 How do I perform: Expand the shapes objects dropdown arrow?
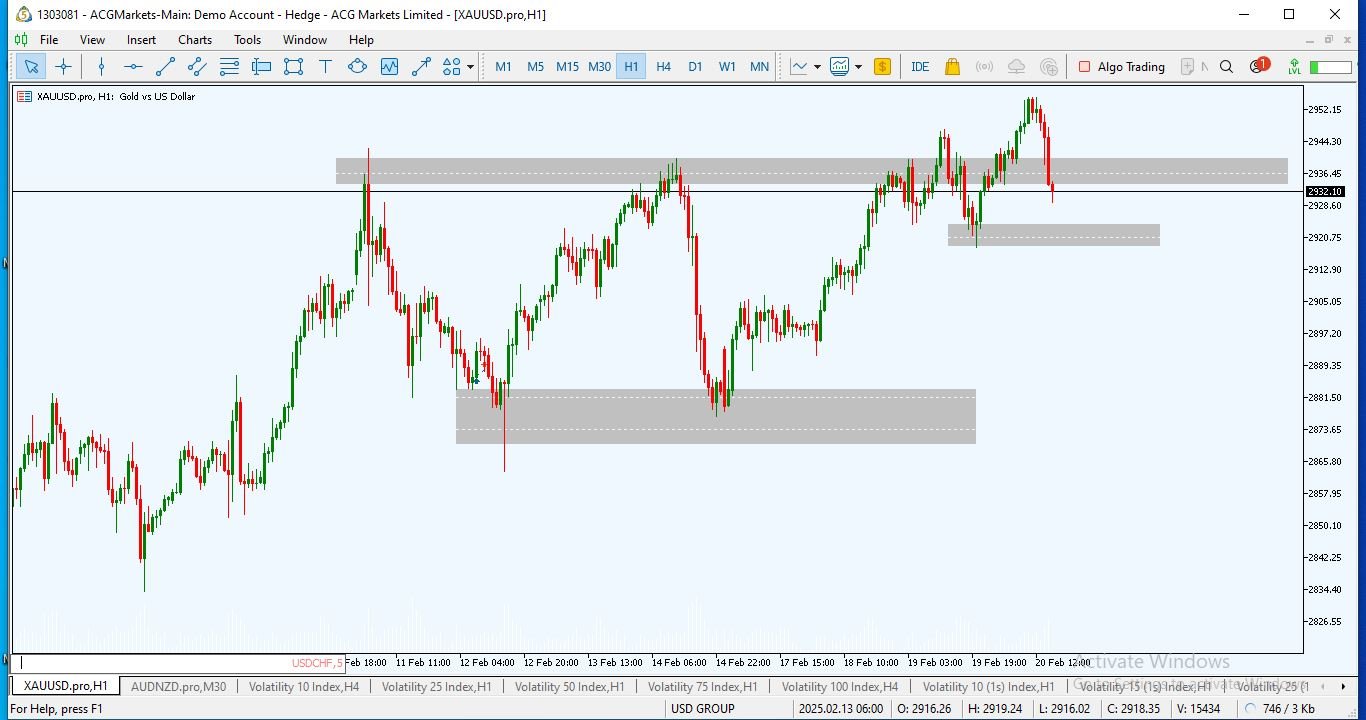[x=471, y=67]
